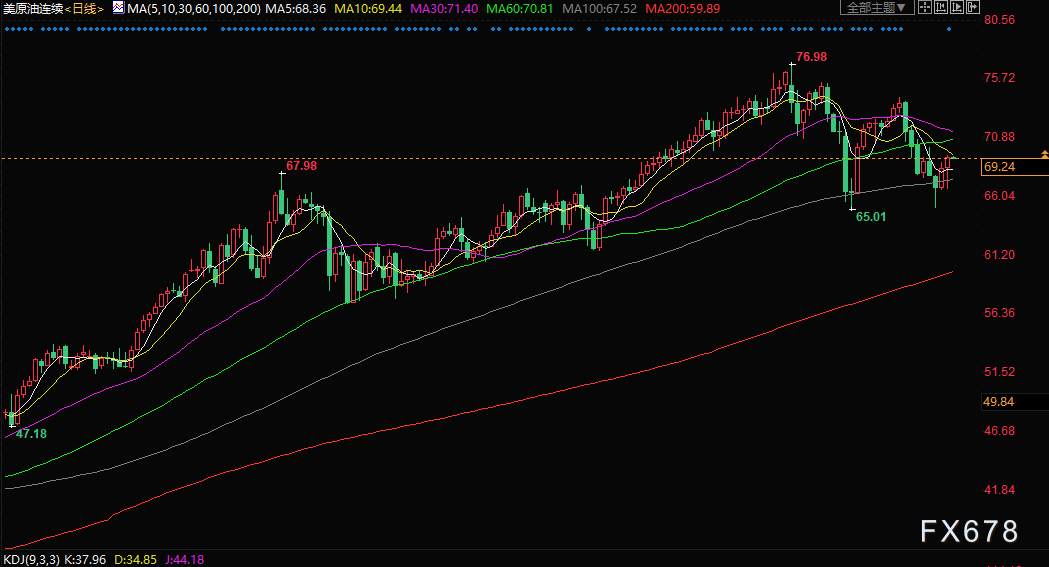1049x567 pixels.
Task: Select the MA100:67.52 value
Action: pyautogui.click(x=599, y=9)
